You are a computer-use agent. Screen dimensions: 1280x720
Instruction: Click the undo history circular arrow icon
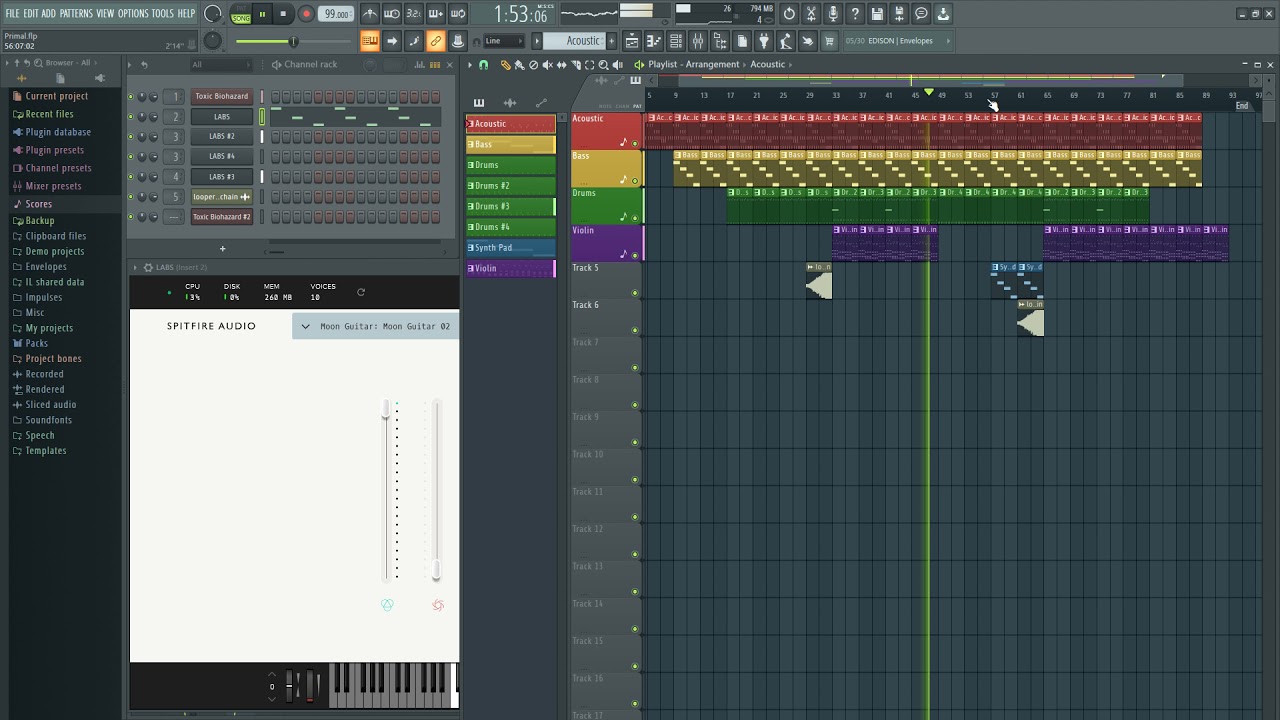click(789, 14)
